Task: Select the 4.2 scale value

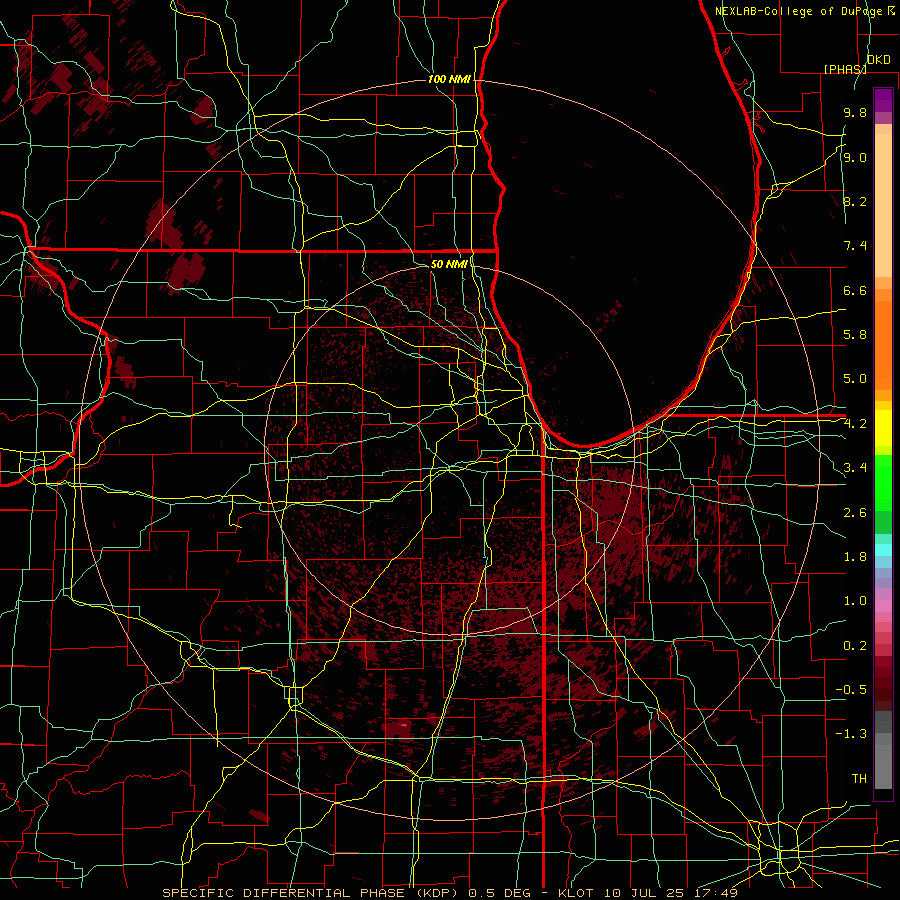Action: click(855, 424)
